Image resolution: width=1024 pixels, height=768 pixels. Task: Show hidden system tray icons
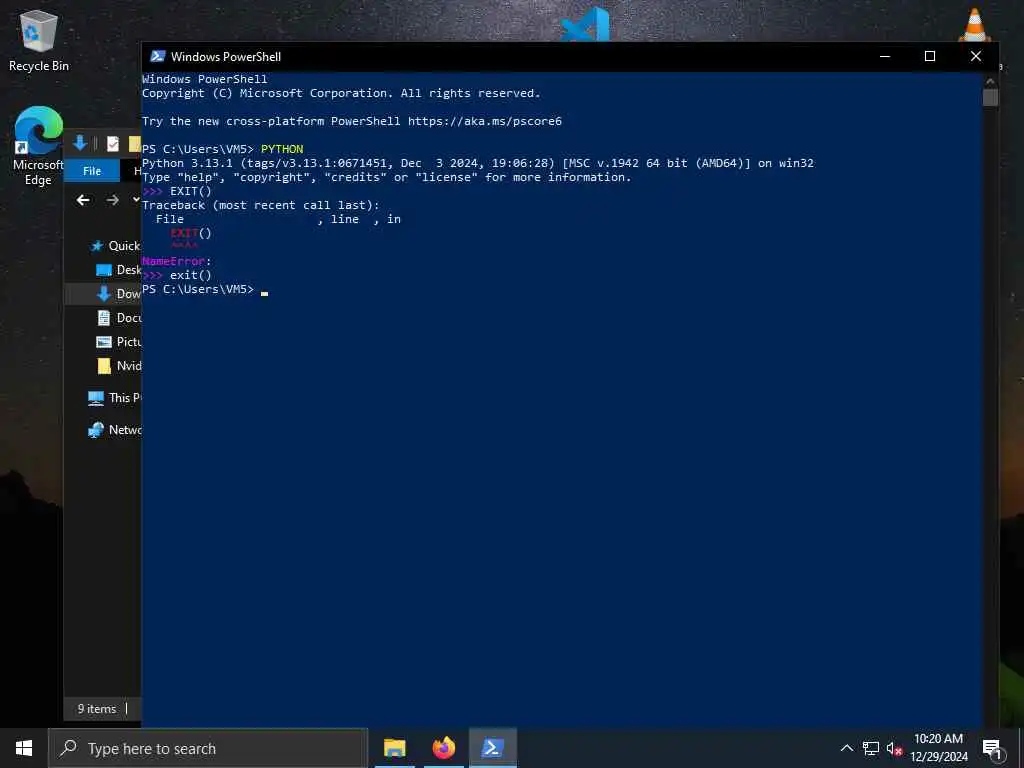tap(846, 748)
